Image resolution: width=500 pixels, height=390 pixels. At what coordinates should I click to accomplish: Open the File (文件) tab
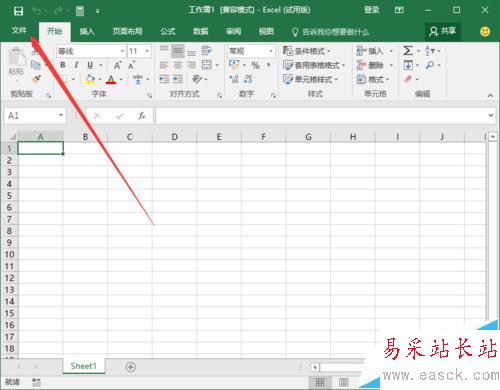click(x=19, y=31)
